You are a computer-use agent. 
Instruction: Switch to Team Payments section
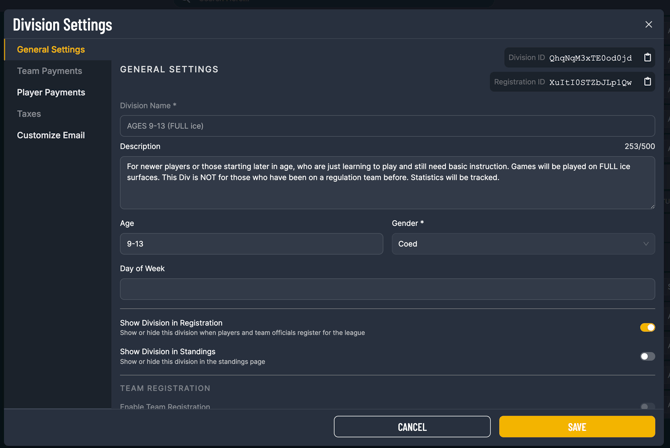(50, 71)
